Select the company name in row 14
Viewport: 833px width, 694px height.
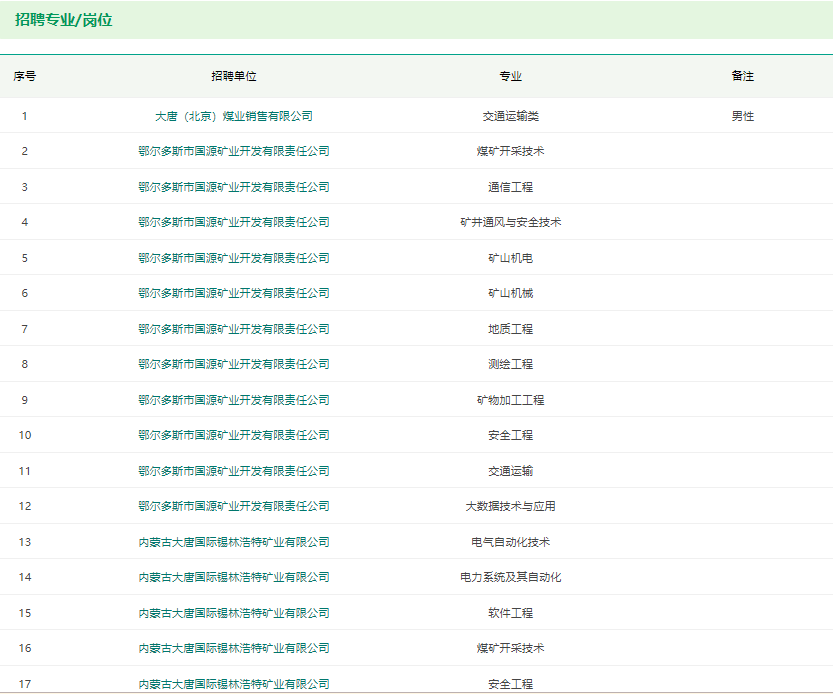(x=234, y=577)
